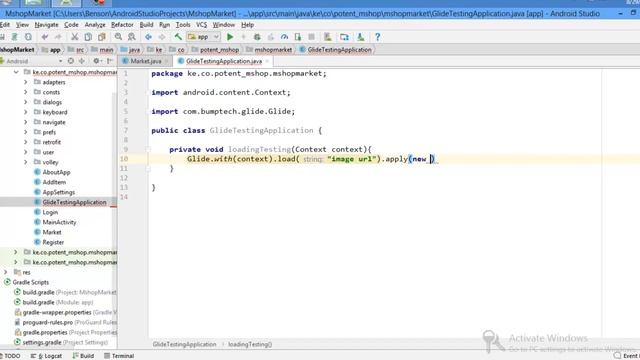
Task: Navigate Back with blue arrow icon
Action: click(x=148, y=37)
